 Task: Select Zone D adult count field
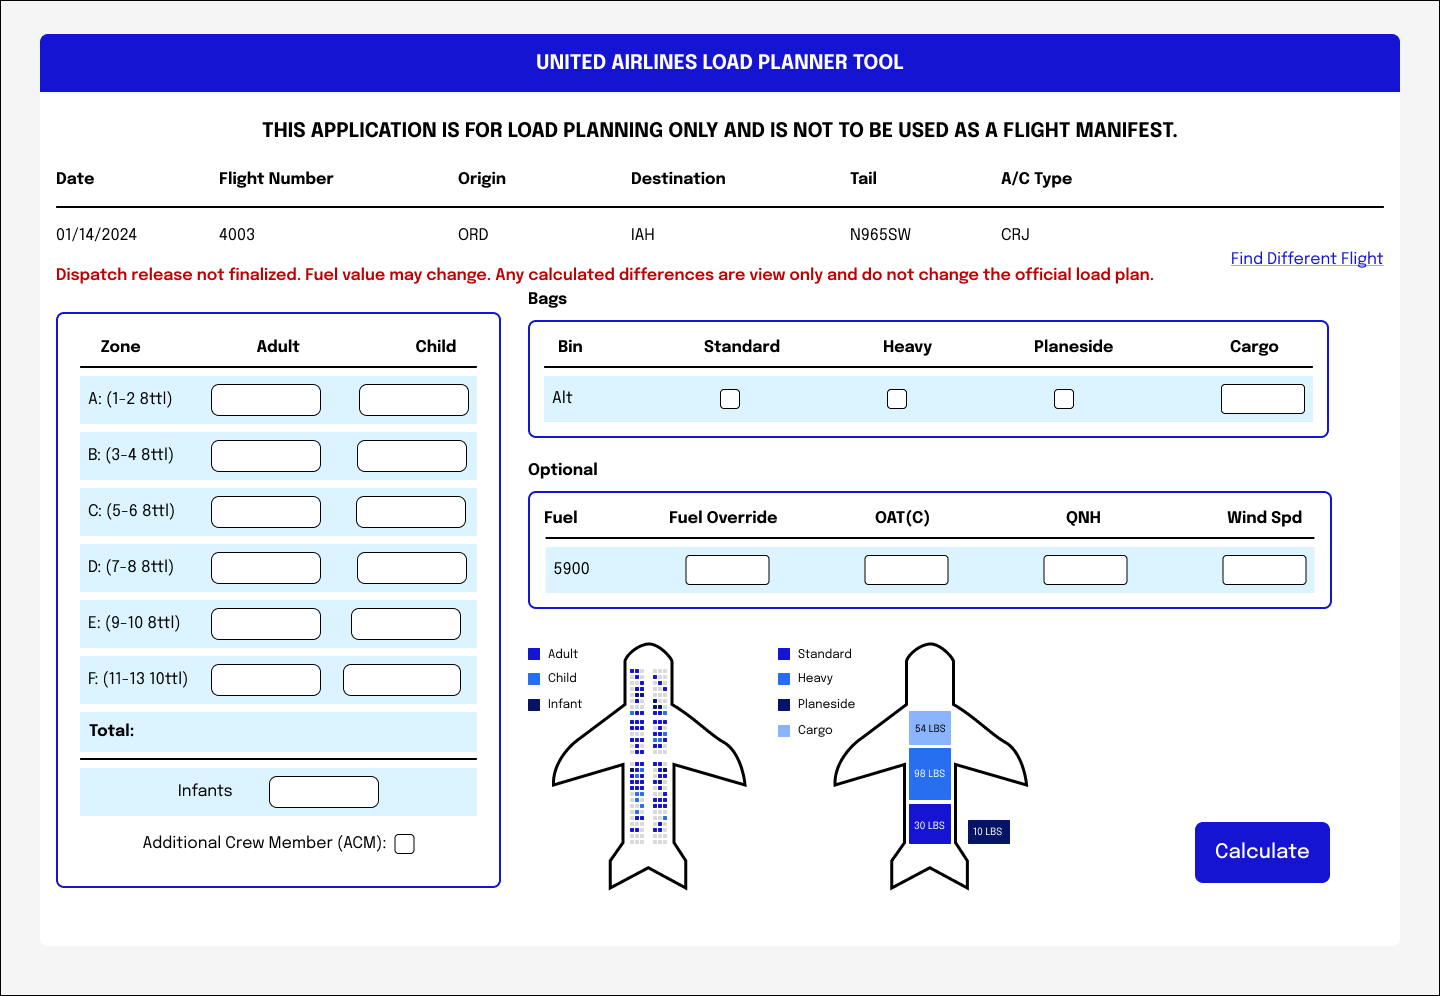(266, 568)
